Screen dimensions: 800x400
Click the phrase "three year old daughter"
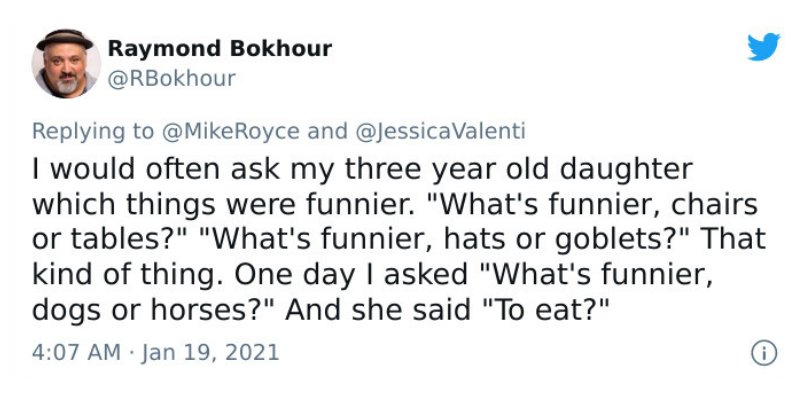[518, 170]
